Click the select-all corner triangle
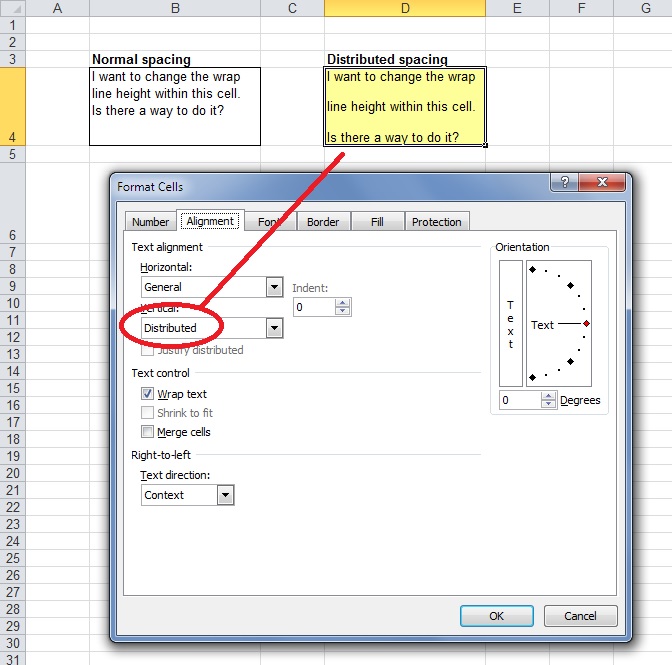Screen dimensions: 672x665 (13, 8)
